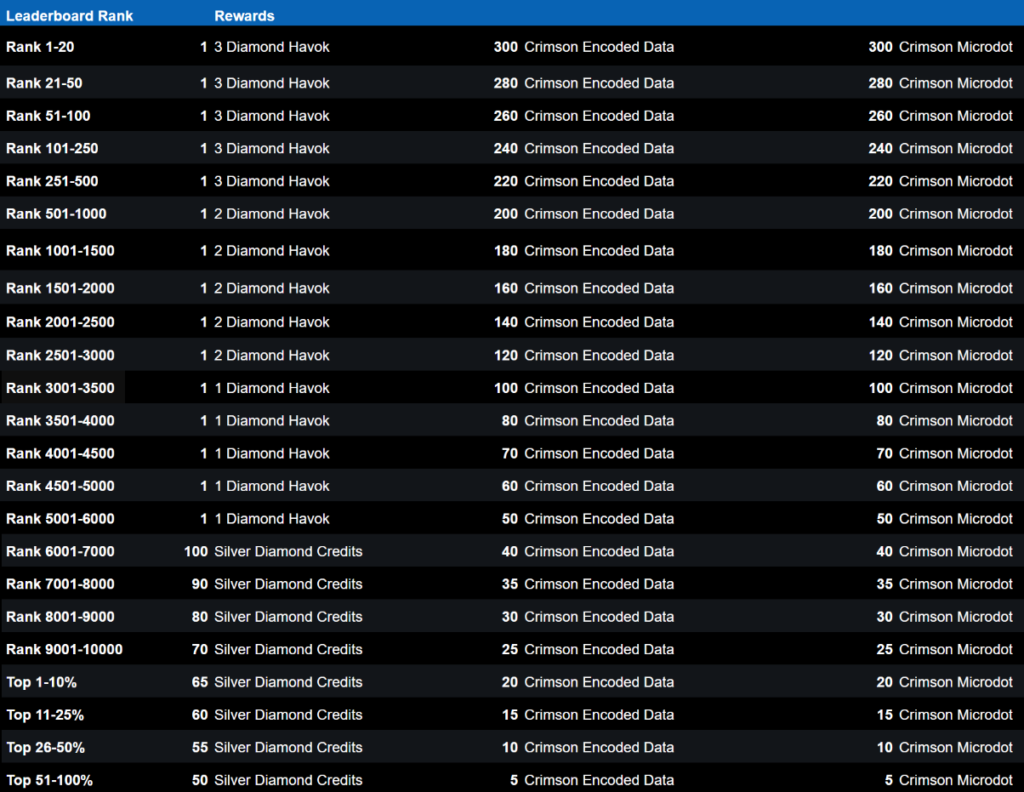Click "3 Diamond Havok" in Rank 1-20 row
The width and height of the screenshot is (1024, 792).
point(272,47)
